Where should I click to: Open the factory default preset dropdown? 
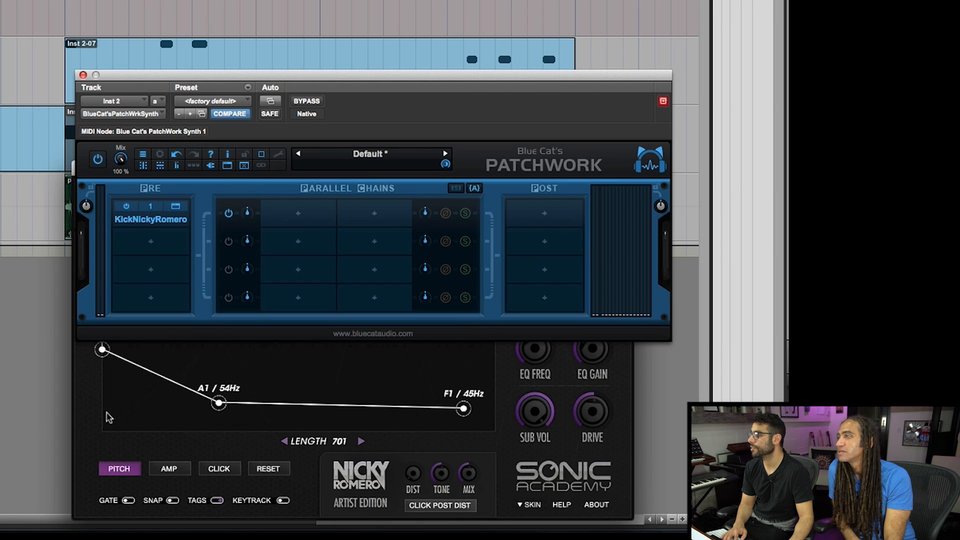coord(212,101)
